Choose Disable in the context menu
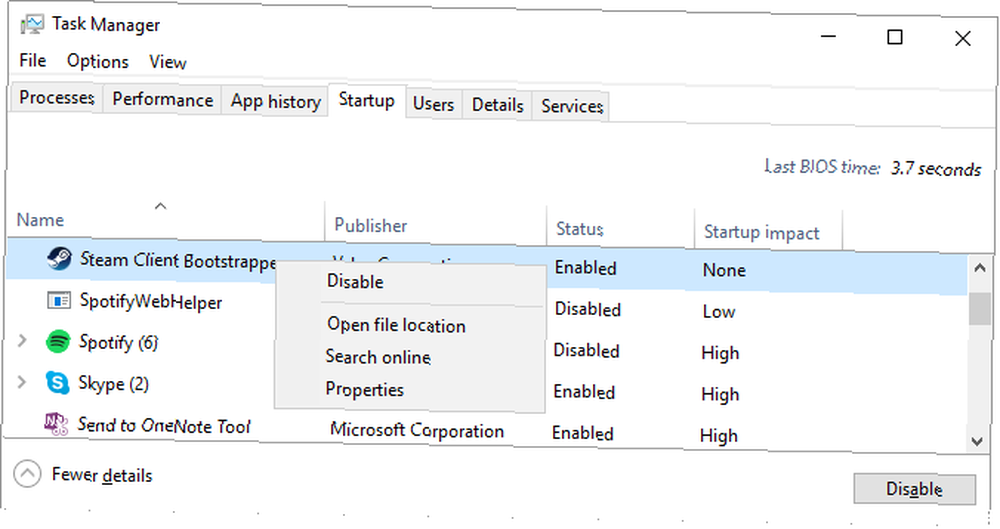The width and height of the screenshot is (1000, 529). pyautogui.click(x=355, y=281)
